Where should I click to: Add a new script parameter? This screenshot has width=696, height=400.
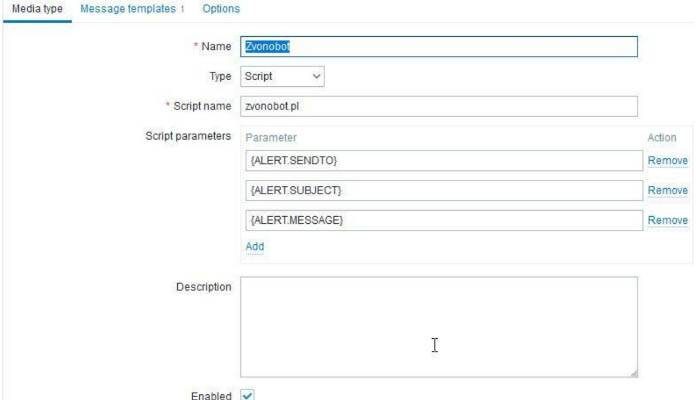point(255,246)
